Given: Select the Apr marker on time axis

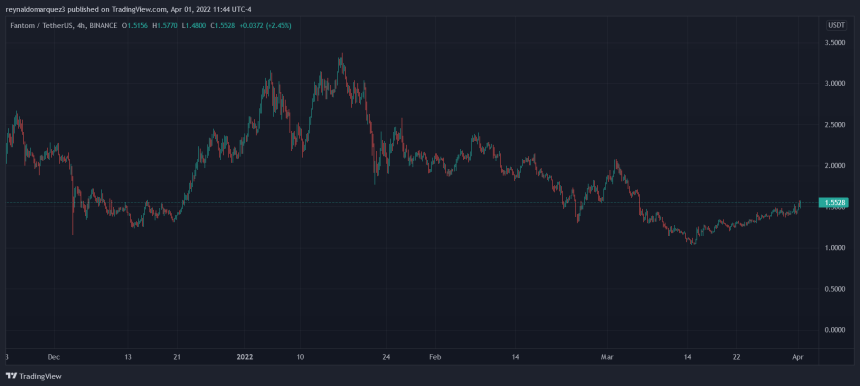Looking at the screenshot, I should (799, 357).
